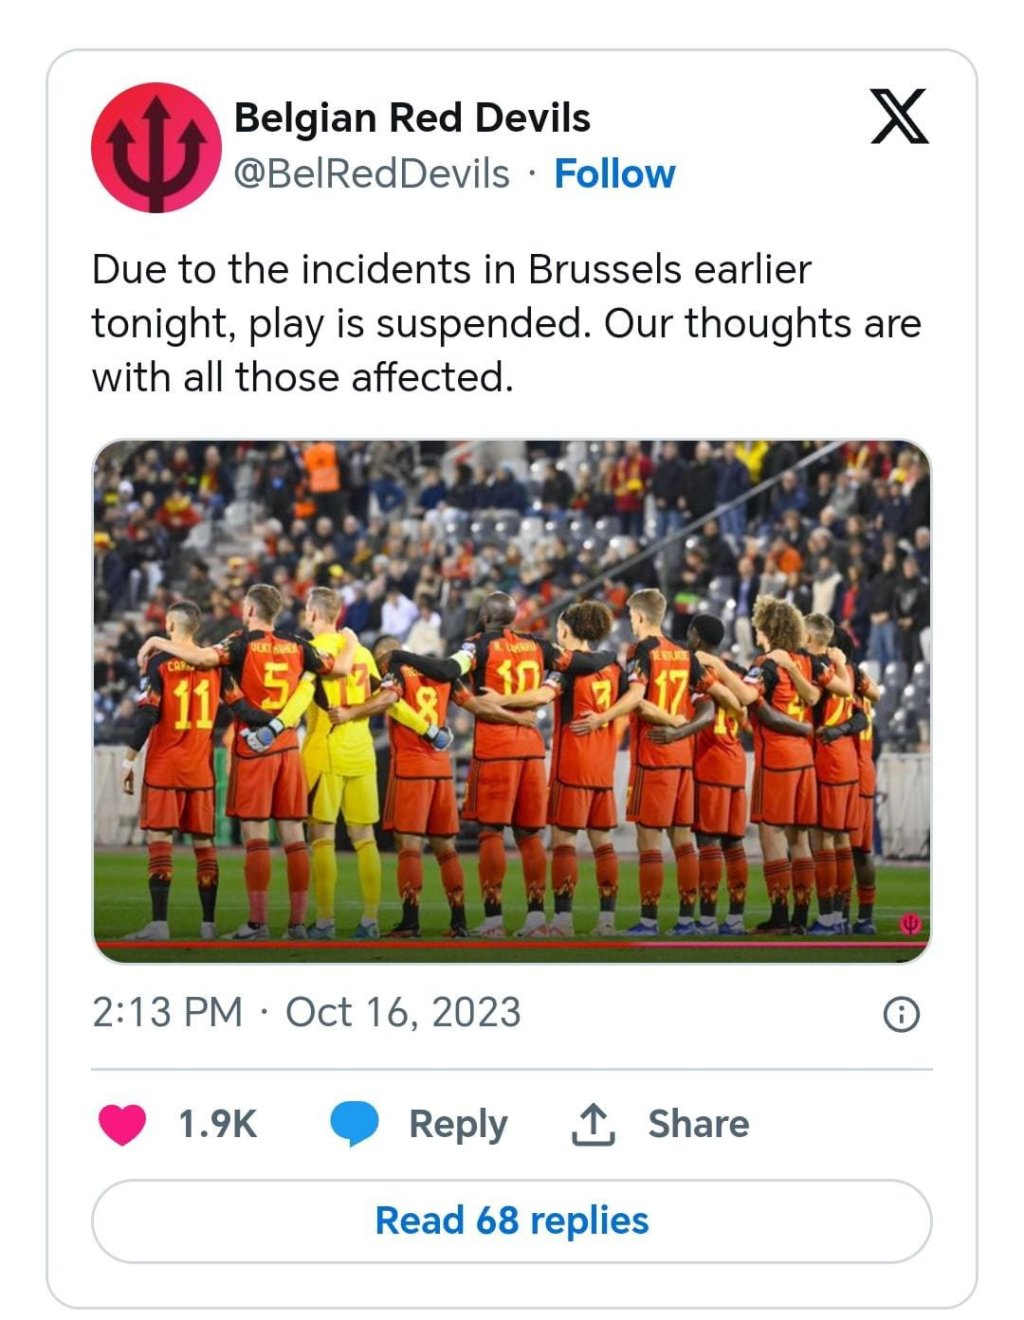Image resolution: width=1024 pixels, height=1320 pixels.
Task: Click the 1.9K likes count
Action: click(217, 1124)
